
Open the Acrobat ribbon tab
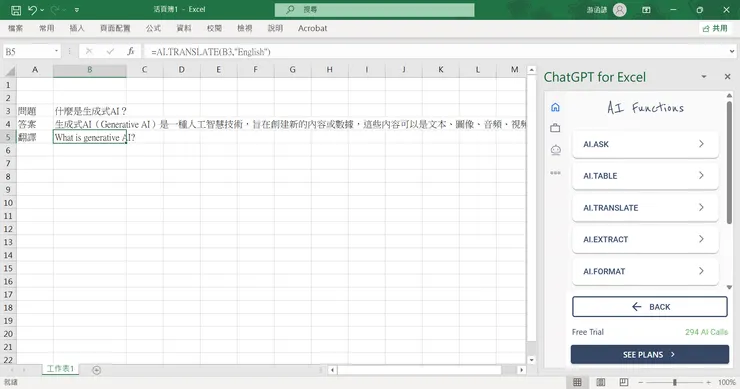pos(312,28)
